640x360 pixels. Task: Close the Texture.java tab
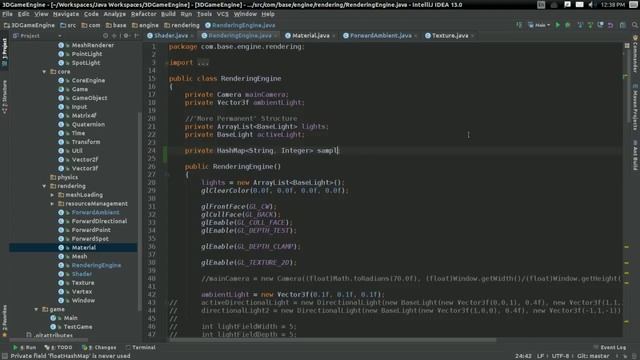[472, 36]
